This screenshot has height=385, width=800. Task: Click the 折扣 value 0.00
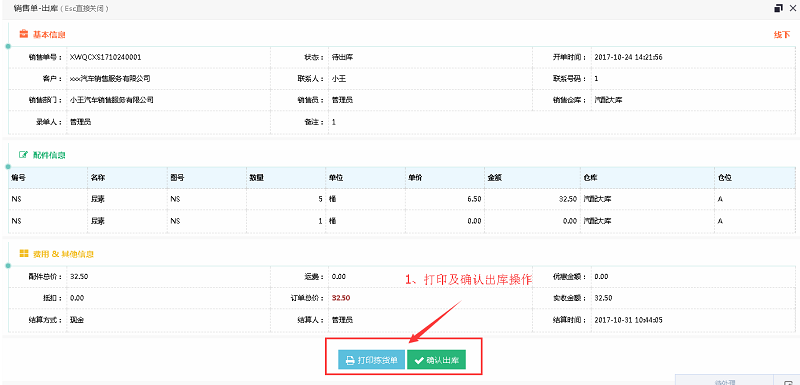77,298
